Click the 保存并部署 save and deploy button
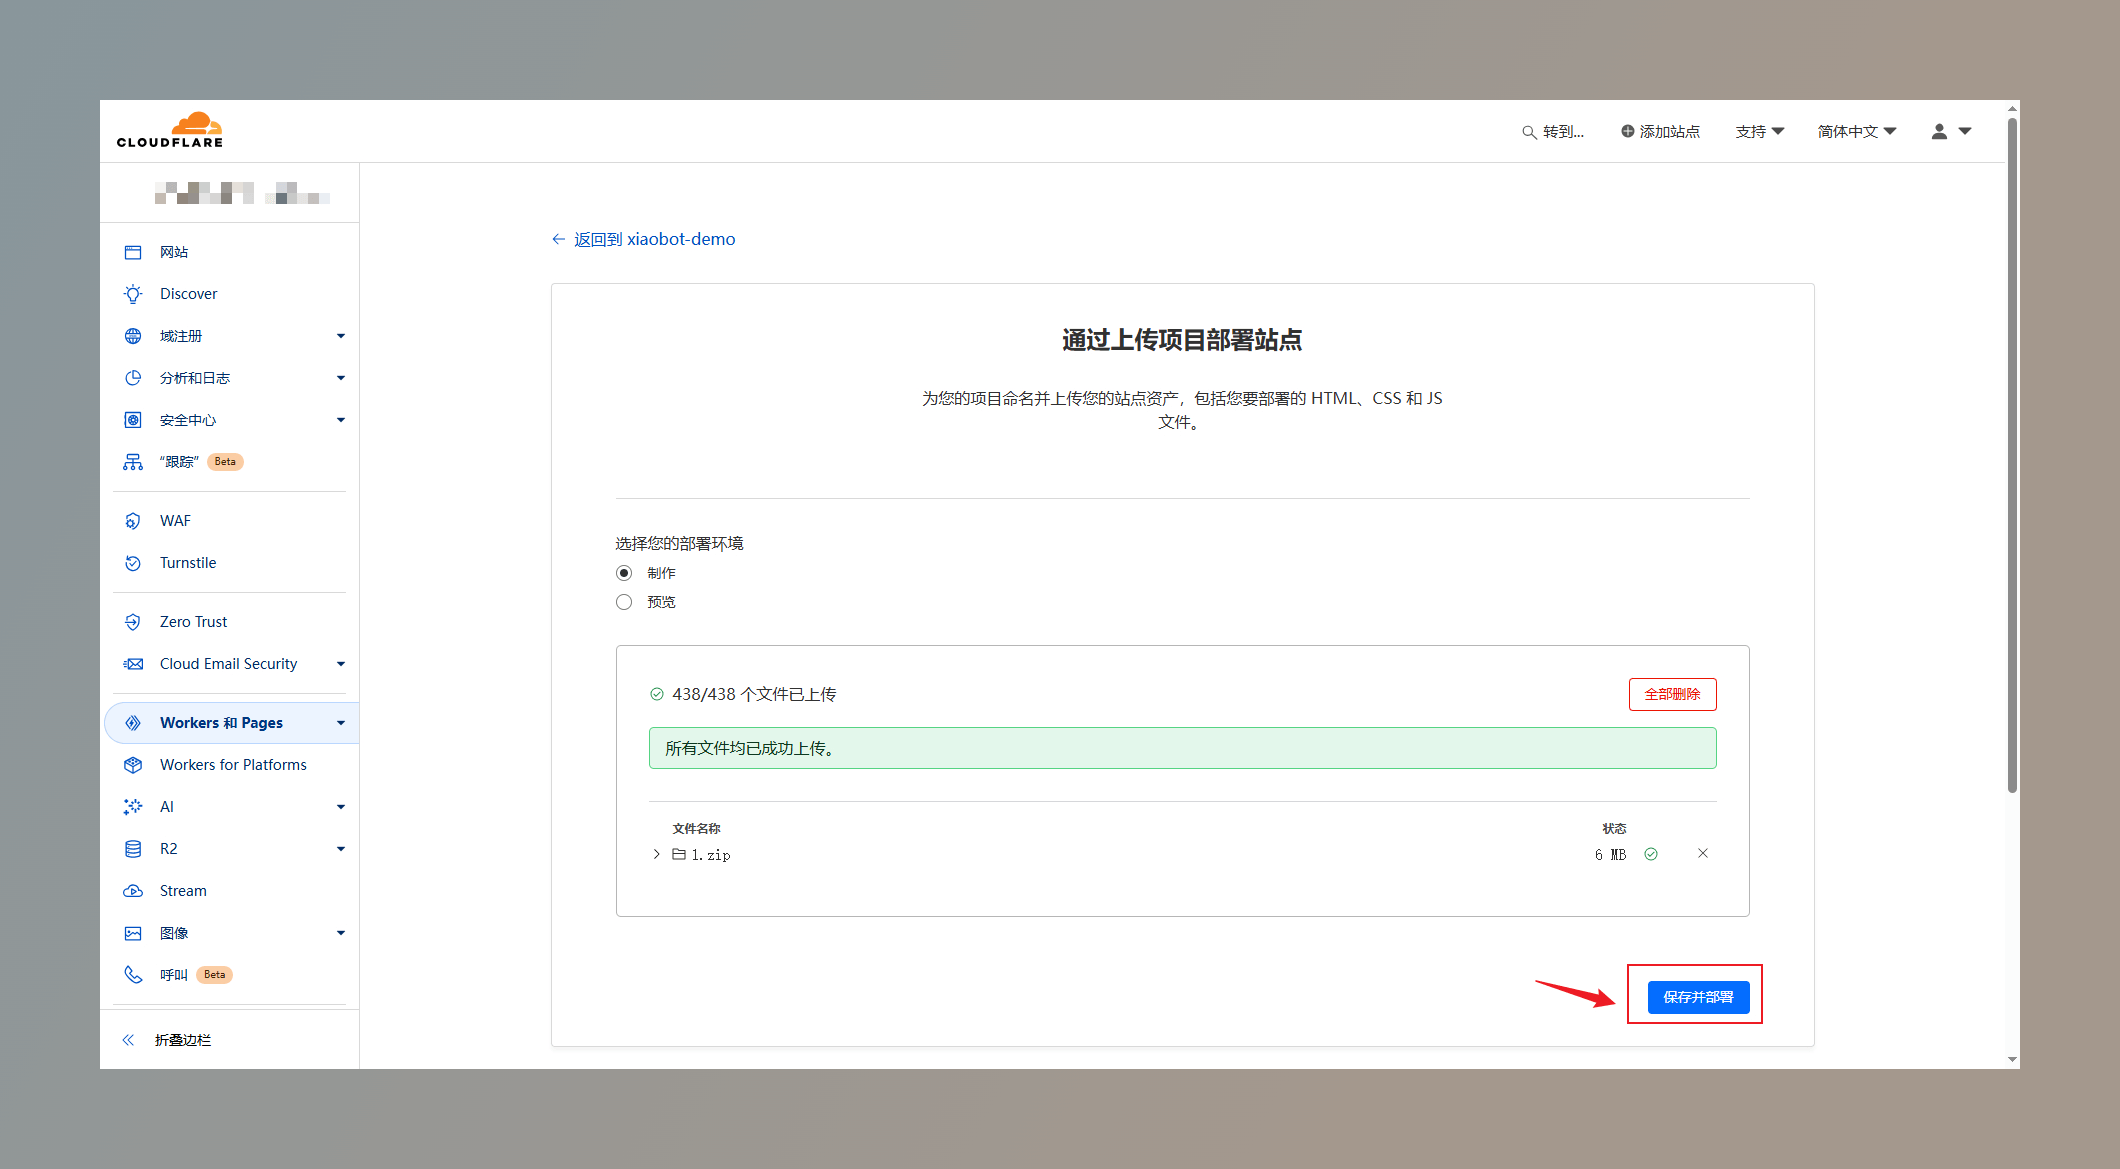Screen dimensions: 2120x1169 1698,997
